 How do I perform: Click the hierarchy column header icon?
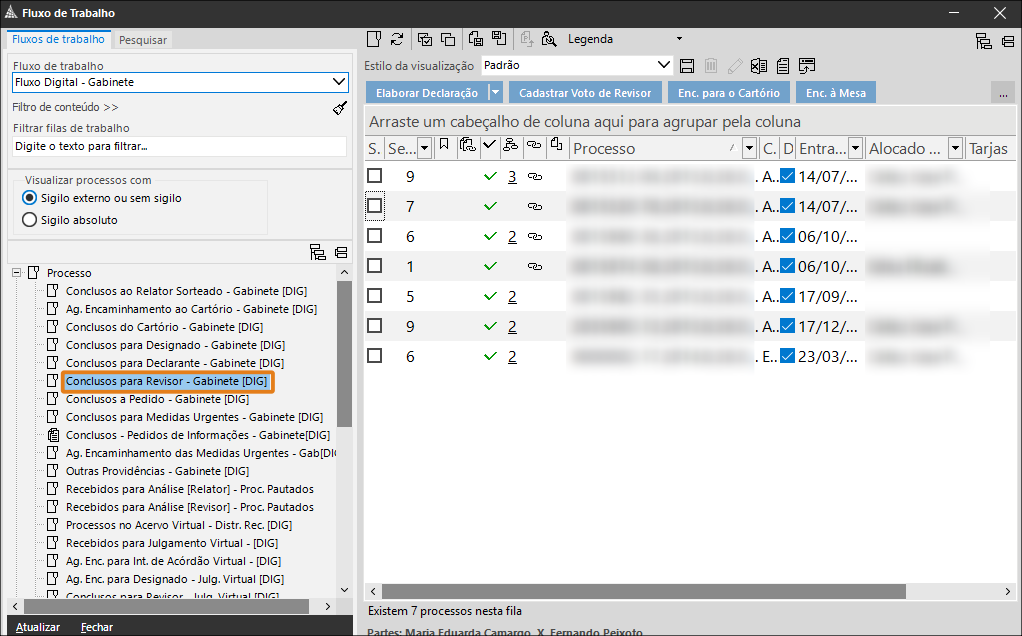[511, 145]
